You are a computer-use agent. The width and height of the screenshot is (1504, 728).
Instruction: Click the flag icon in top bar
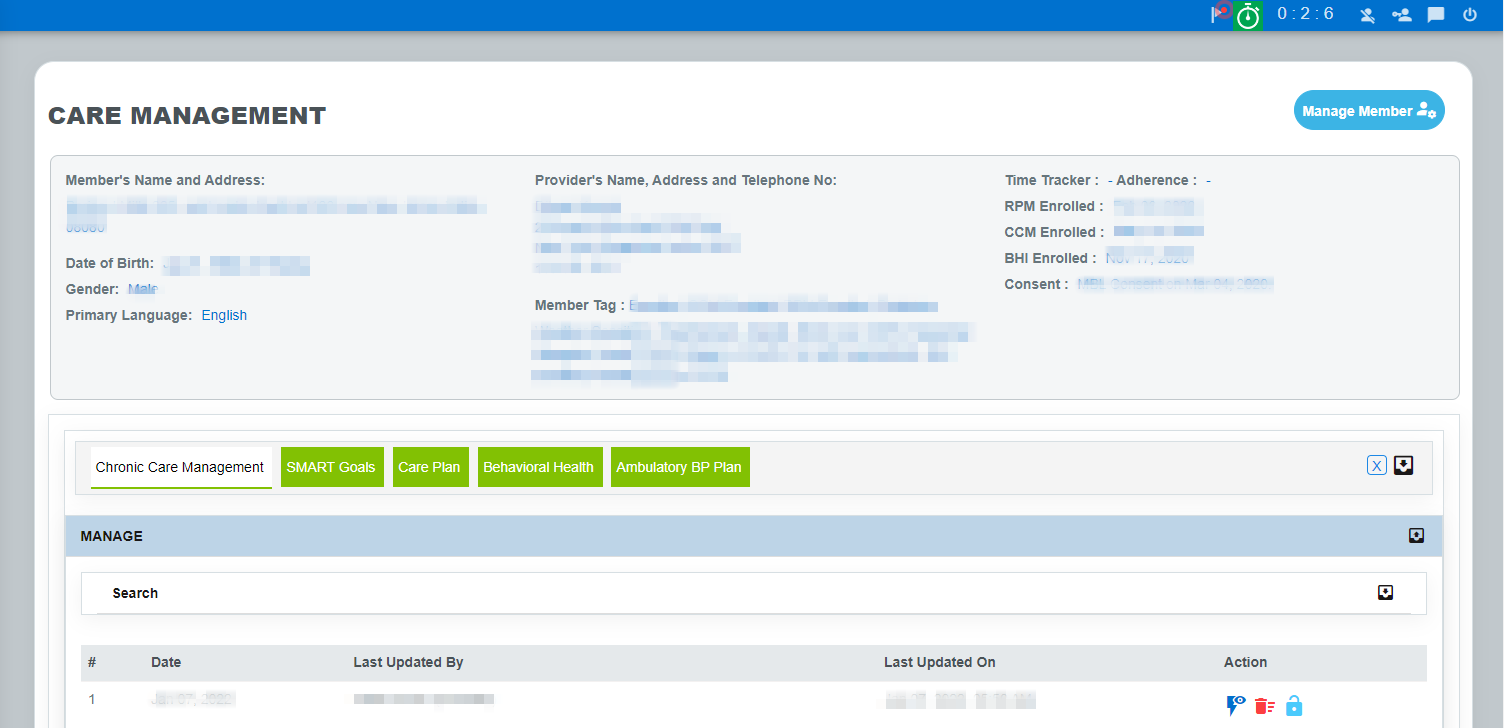coord(1221,14)
